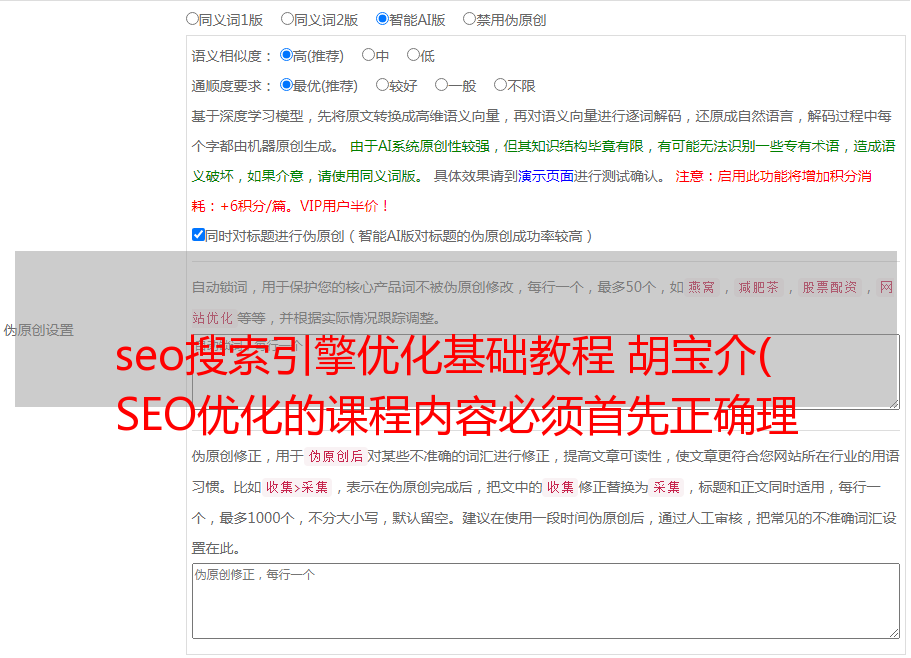Select the 同义词2版 radio option
Image resolution: width=911 pixels, height=658 pixels.
click(287, 19)
